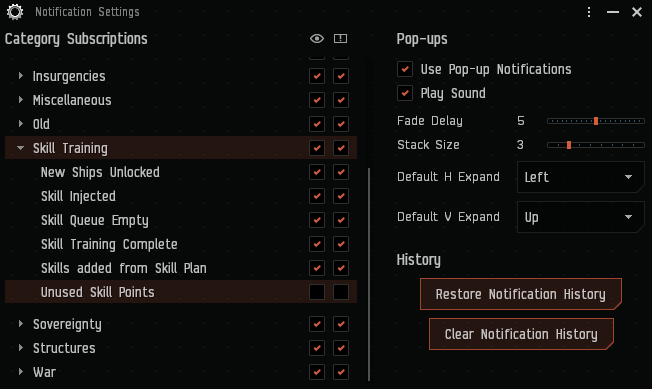Enable pop-up checkbox for Unused Skill Points

tap(341, 292)
